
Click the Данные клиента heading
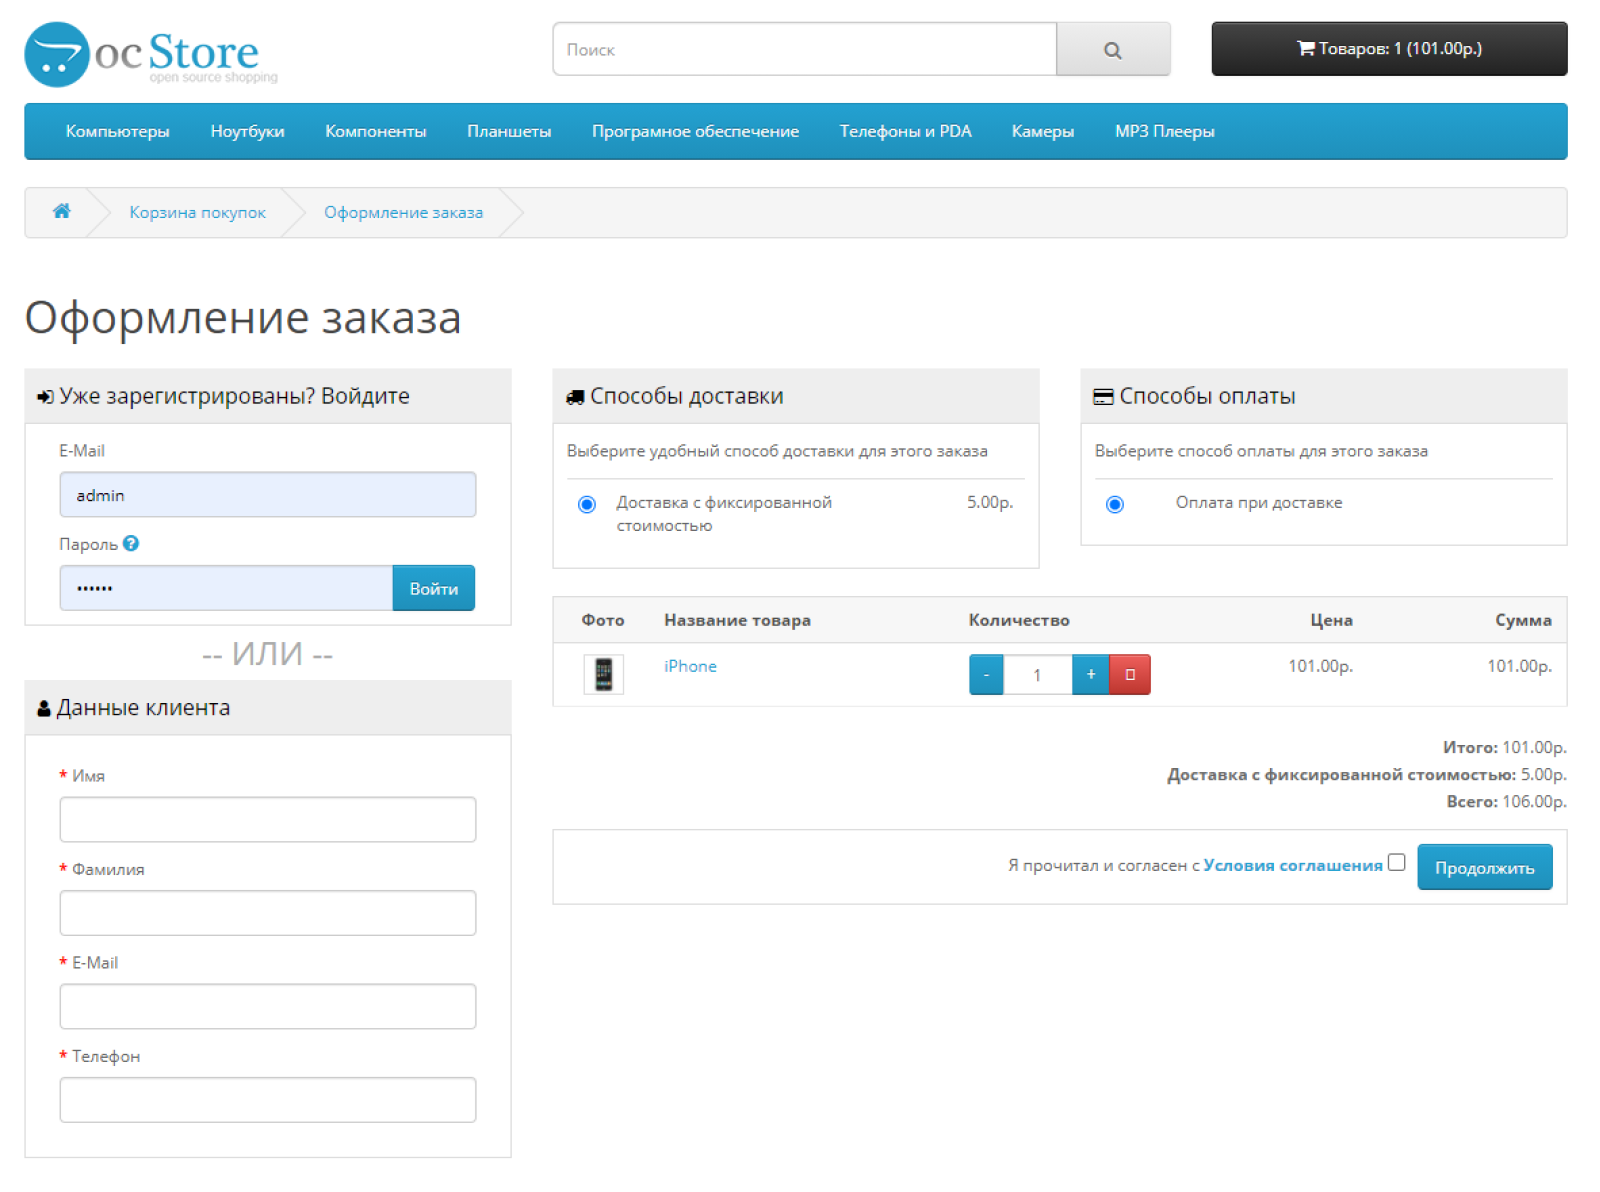(x=143, y=708)
